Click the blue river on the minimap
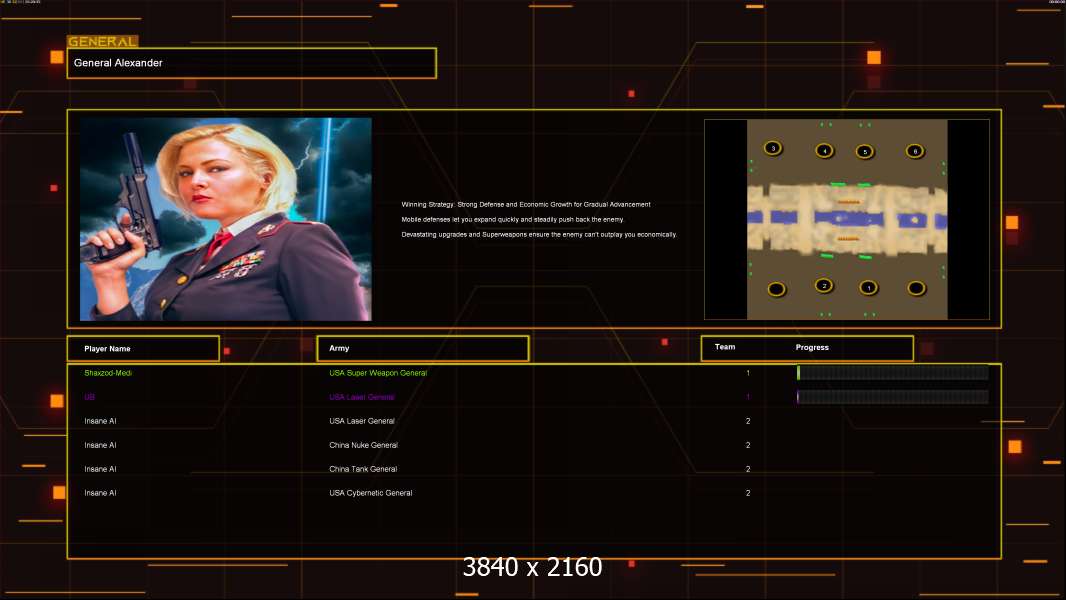Viewport: 1066px width, 600px height. point(847,219)
